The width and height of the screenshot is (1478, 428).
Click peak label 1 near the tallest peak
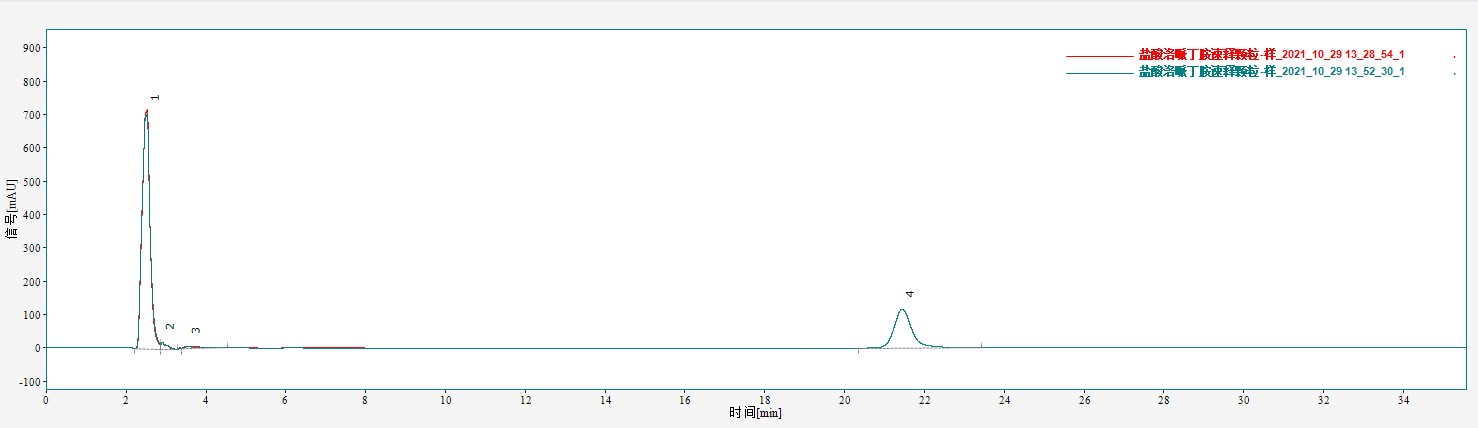[155, 98]
